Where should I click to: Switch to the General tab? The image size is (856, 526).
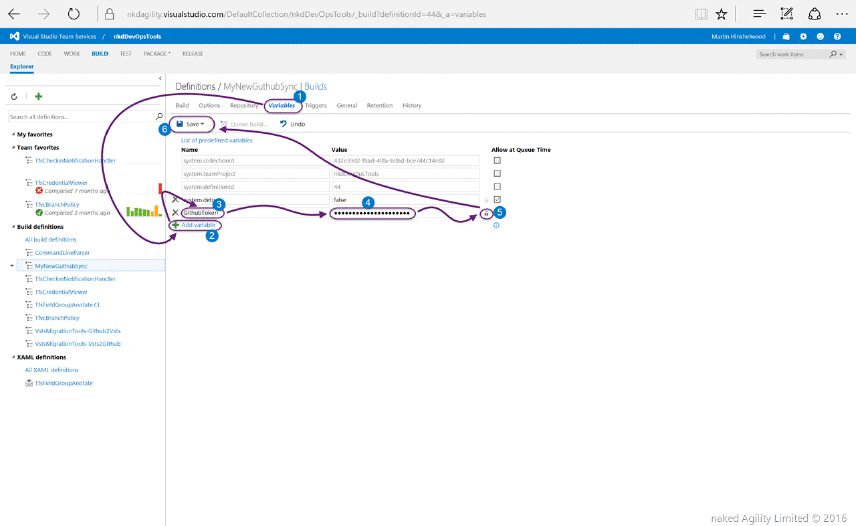point(347,105)
